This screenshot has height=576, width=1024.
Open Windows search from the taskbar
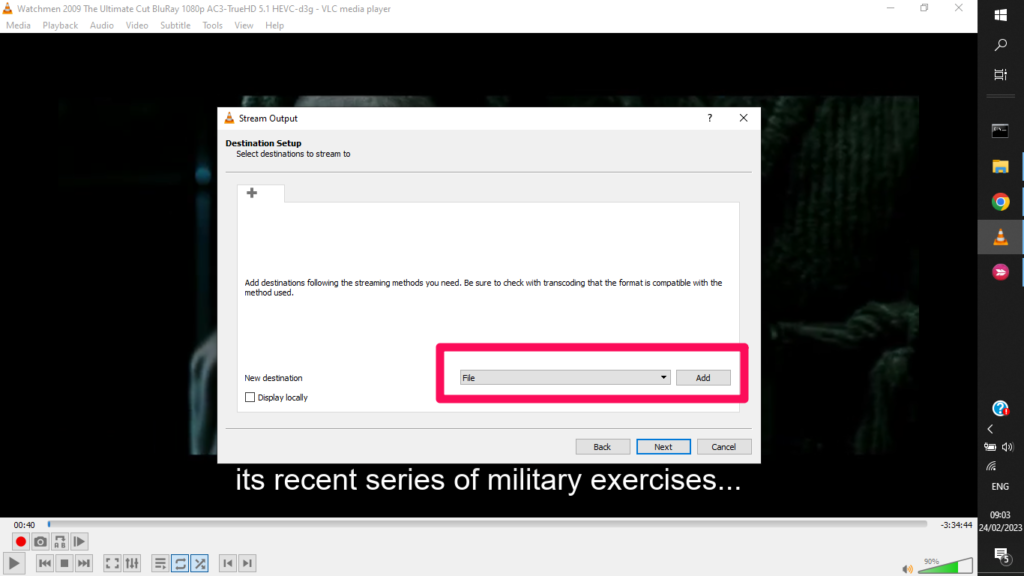click(x=1000, y=44)
